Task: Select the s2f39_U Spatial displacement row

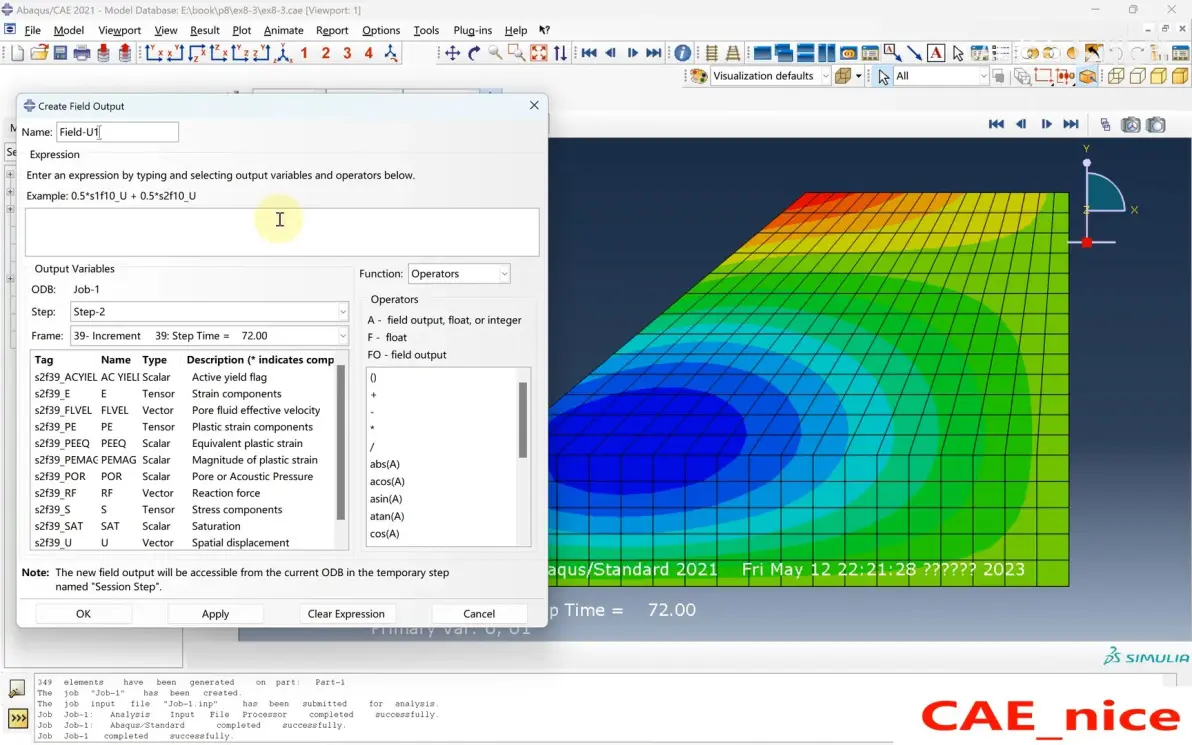Action: pos(182,543)
